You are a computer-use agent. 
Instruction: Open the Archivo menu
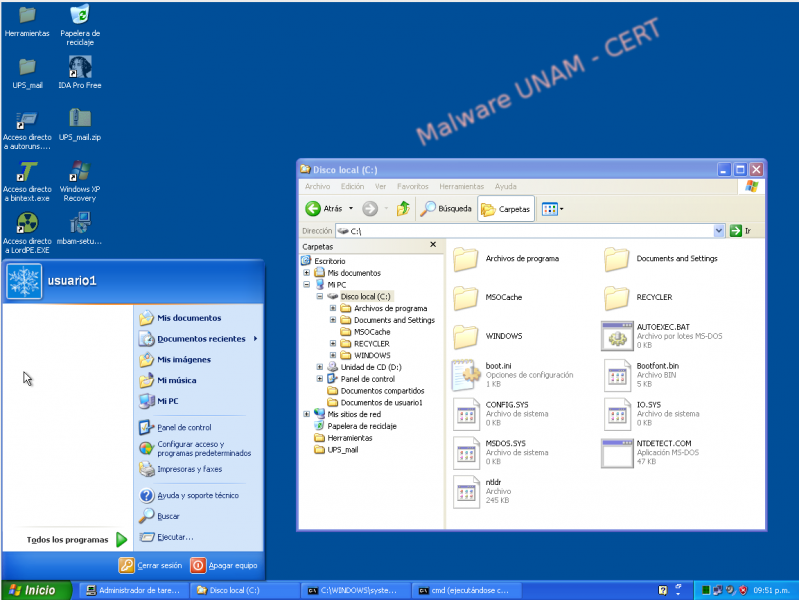[317, 187]
